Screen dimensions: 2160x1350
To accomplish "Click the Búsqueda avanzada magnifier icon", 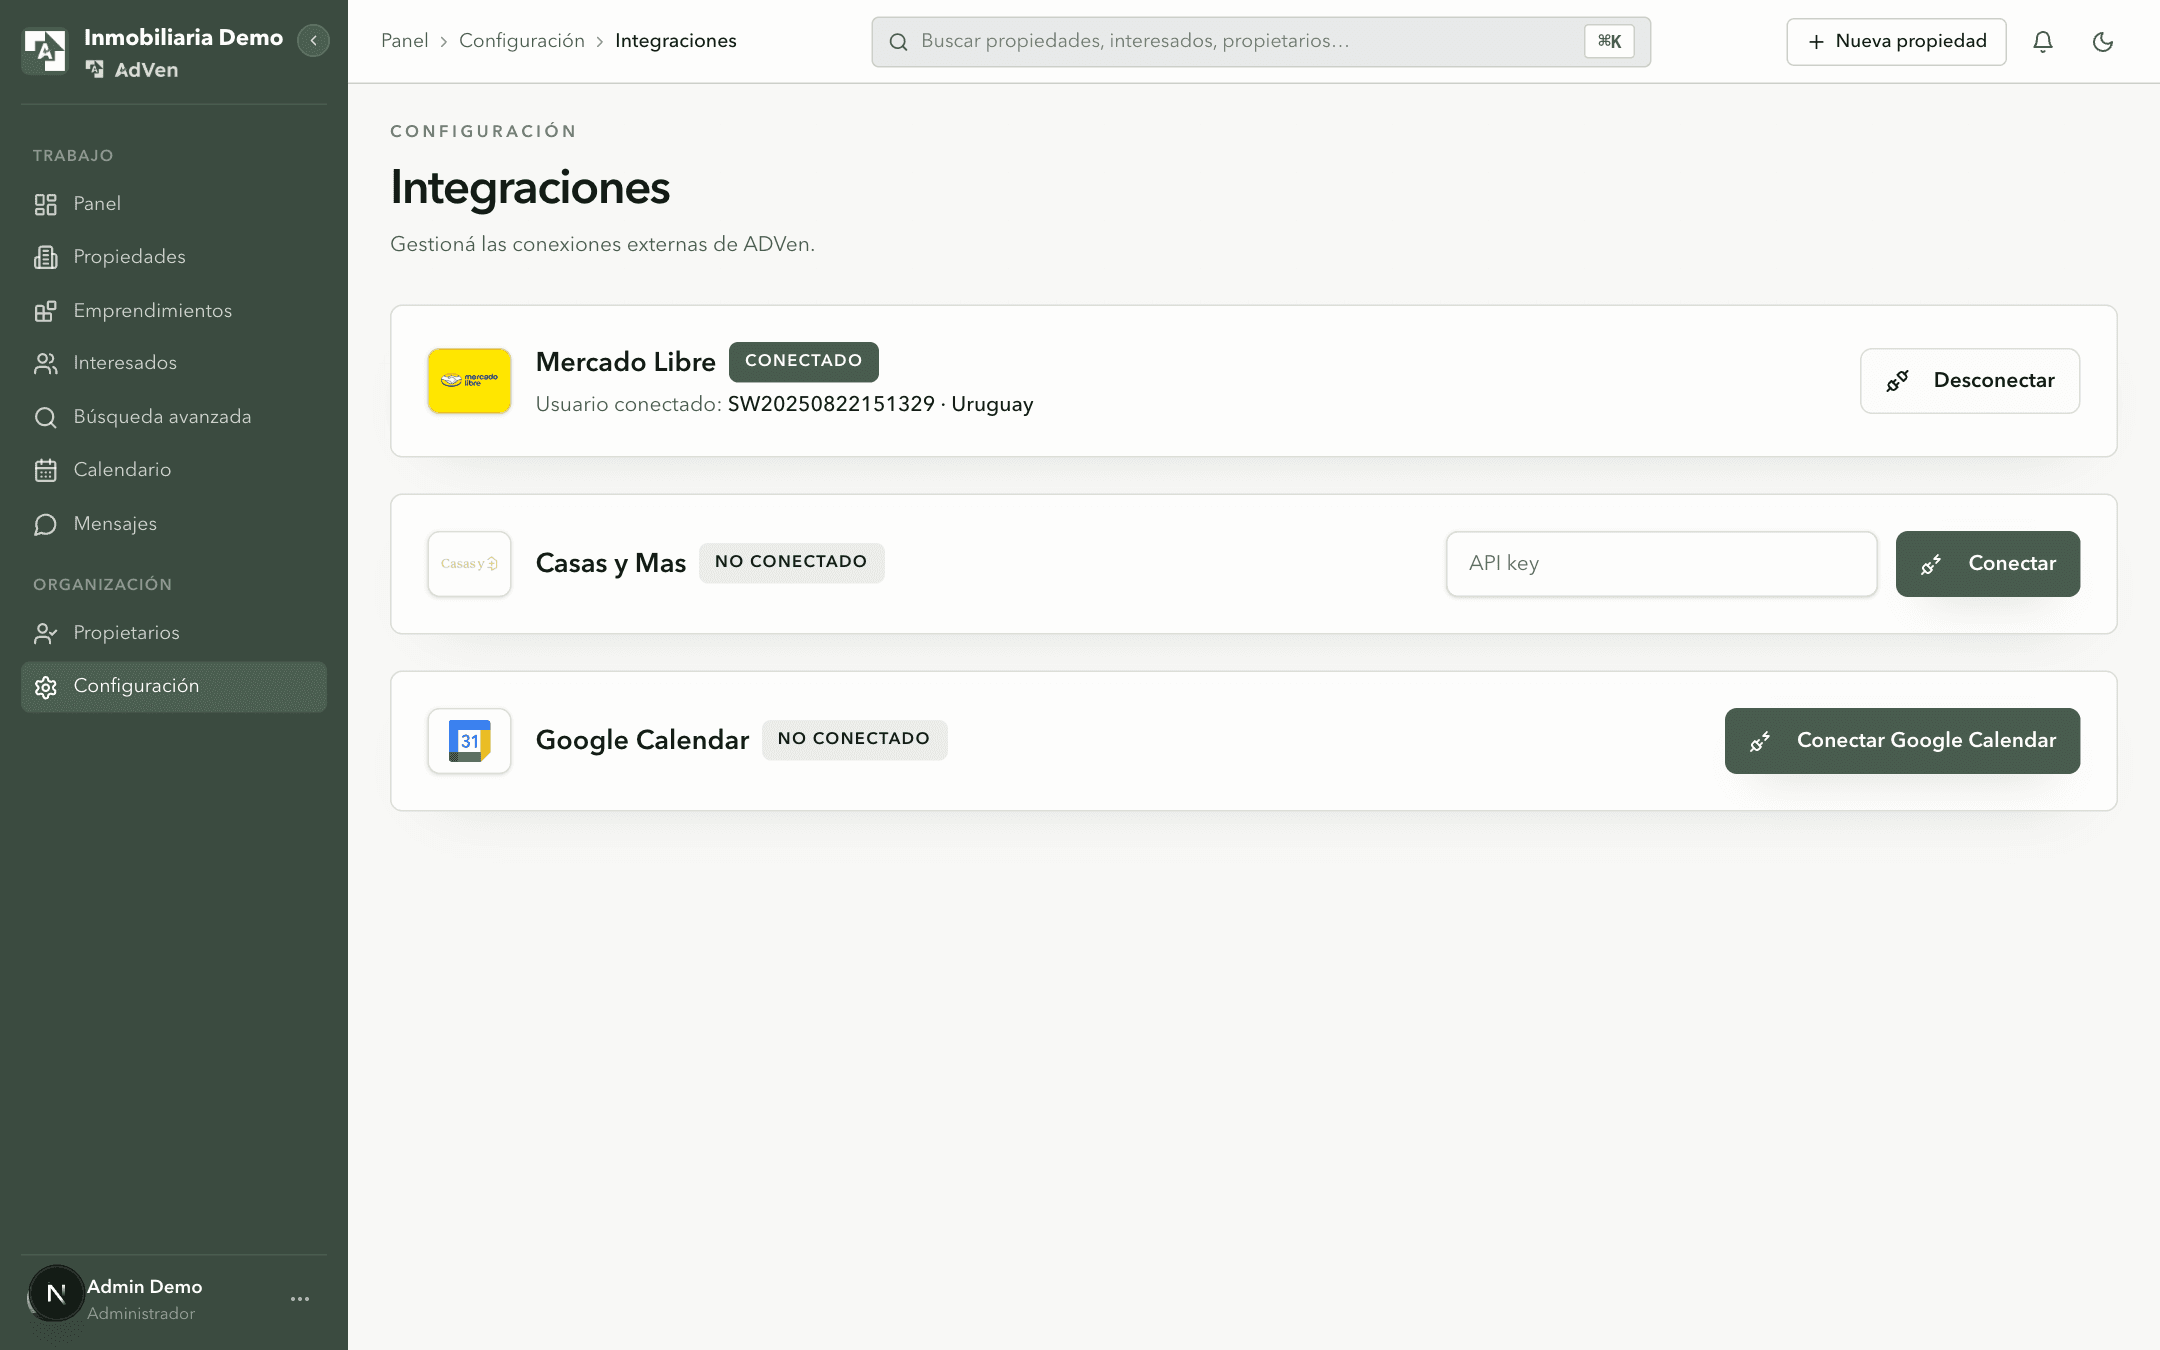I will pos(46,417).
